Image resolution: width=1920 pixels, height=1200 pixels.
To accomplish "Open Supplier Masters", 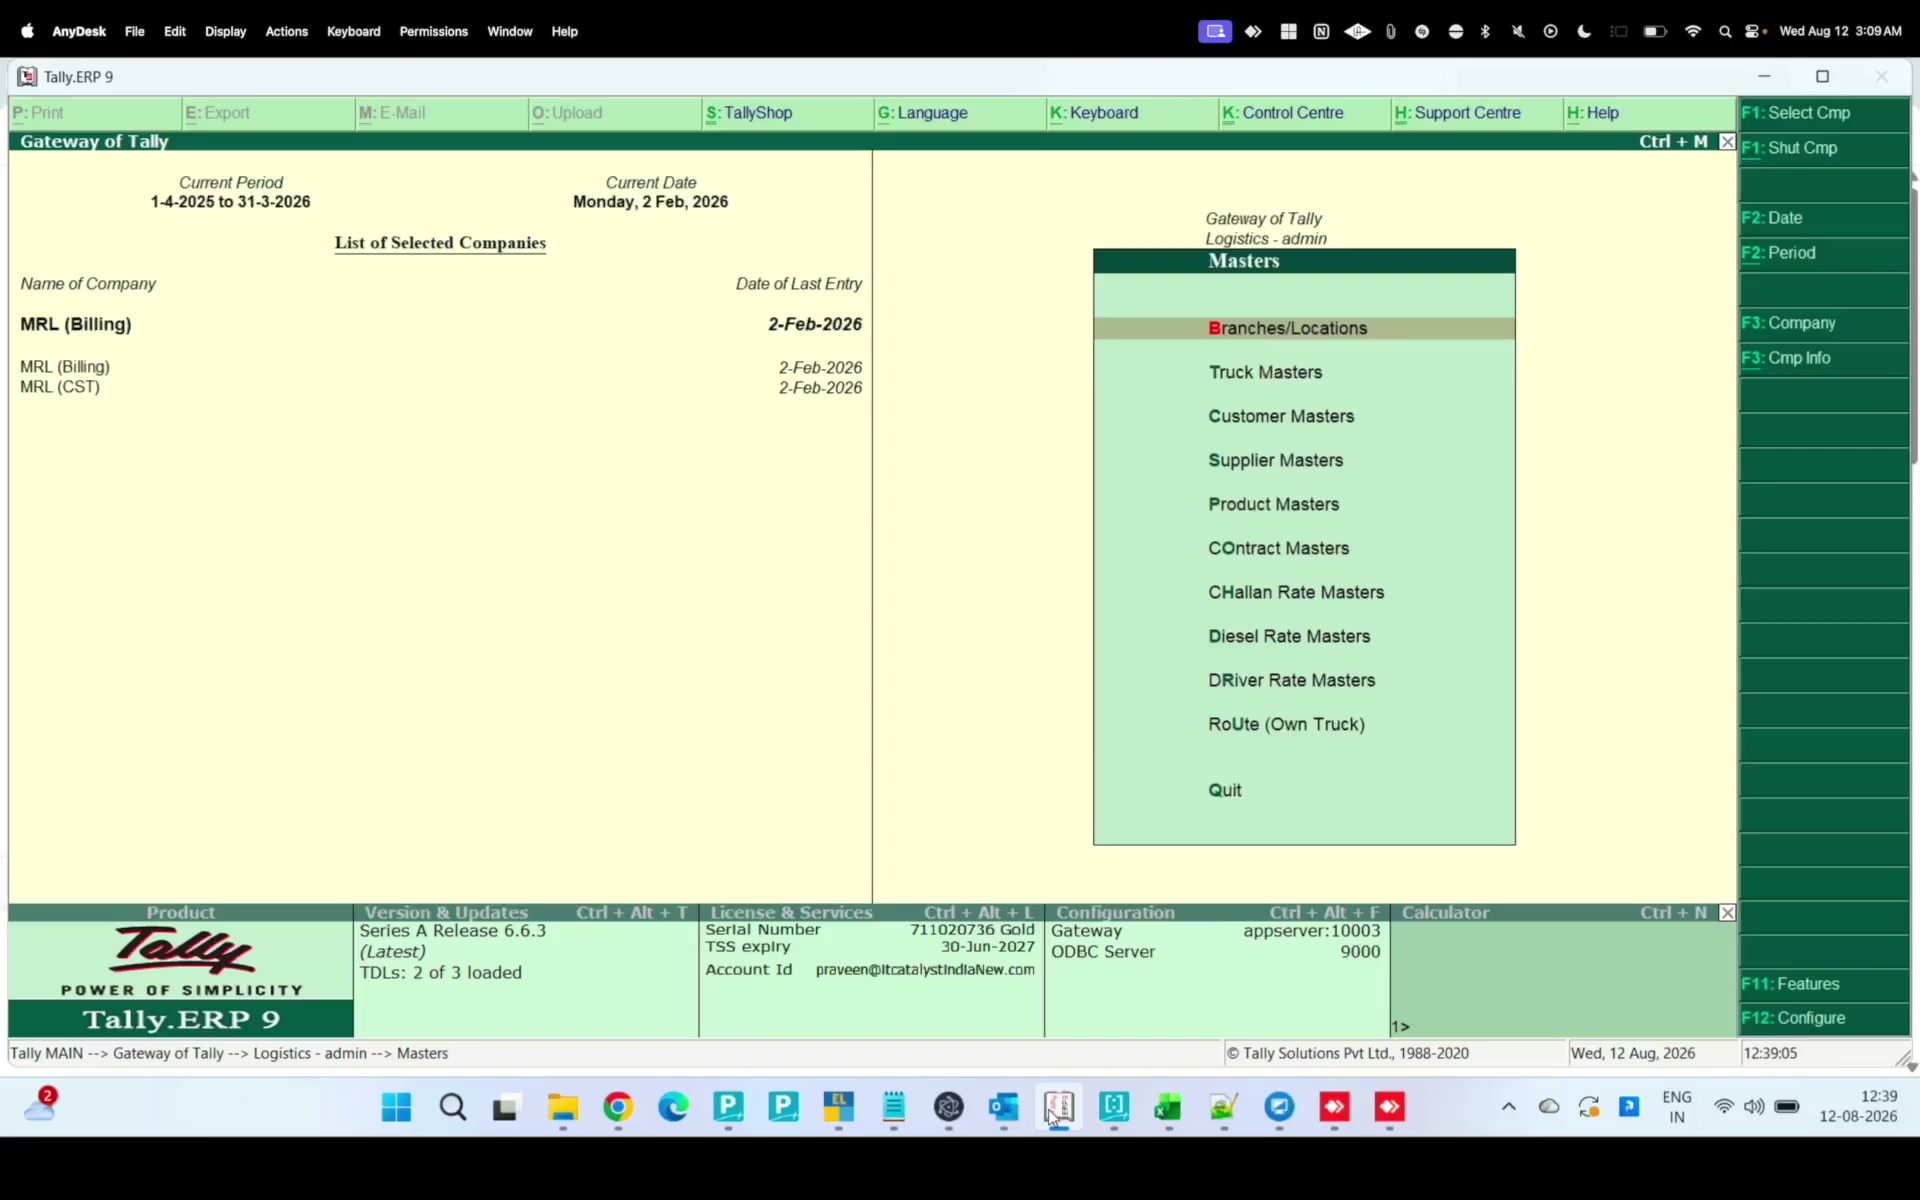I will (x=1275, y=460).
